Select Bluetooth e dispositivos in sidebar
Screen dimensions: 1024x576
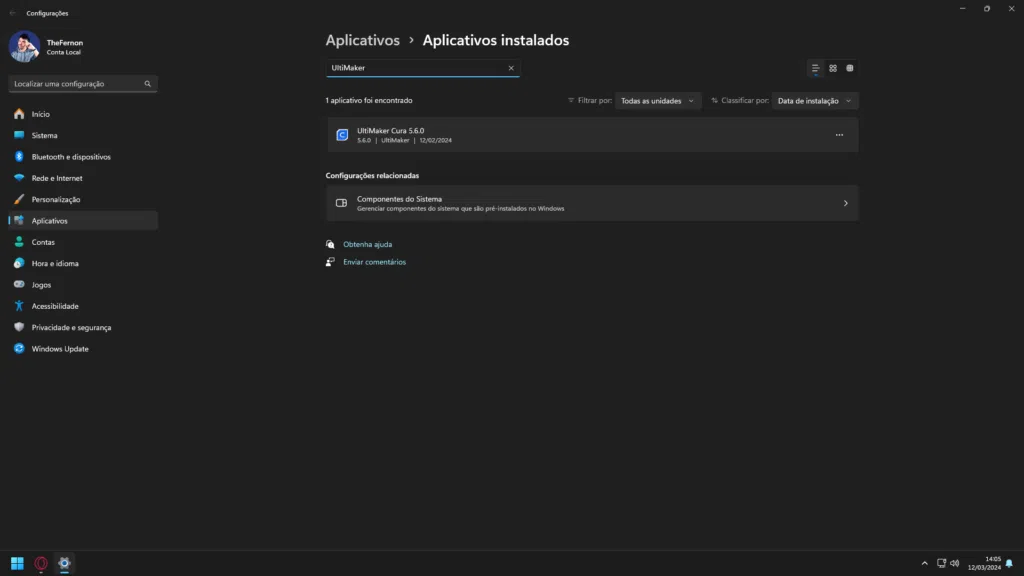pyautogui.click(x=70, y=157)
